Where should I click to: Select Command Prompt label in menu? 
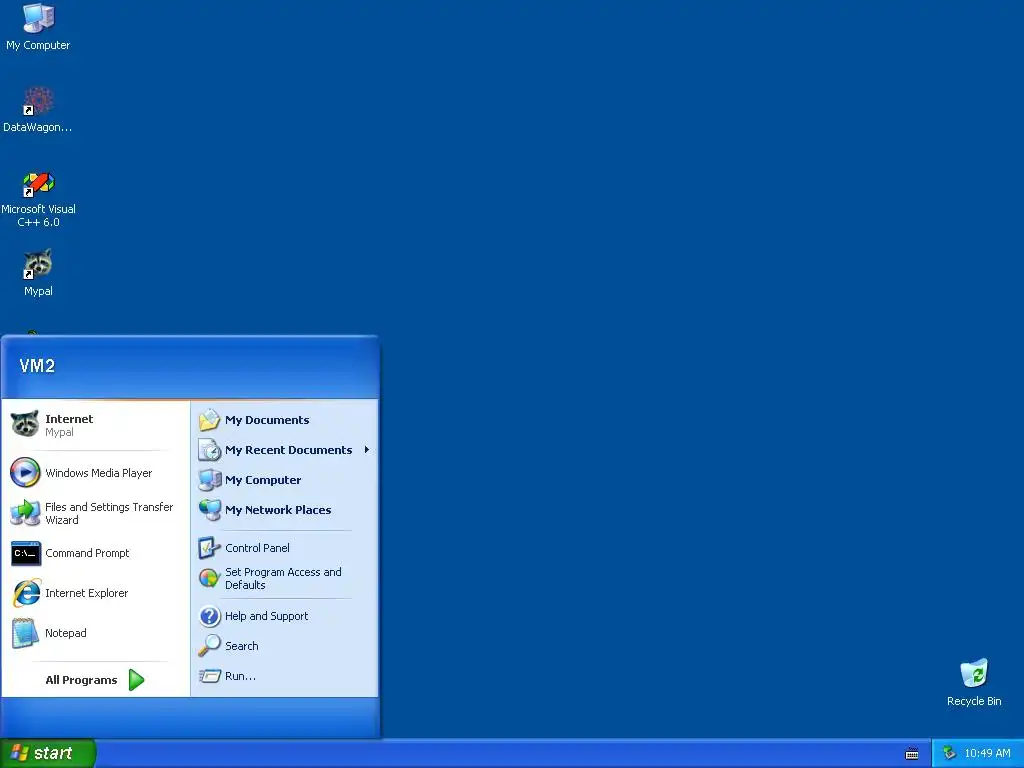click(x=87, y=553)
